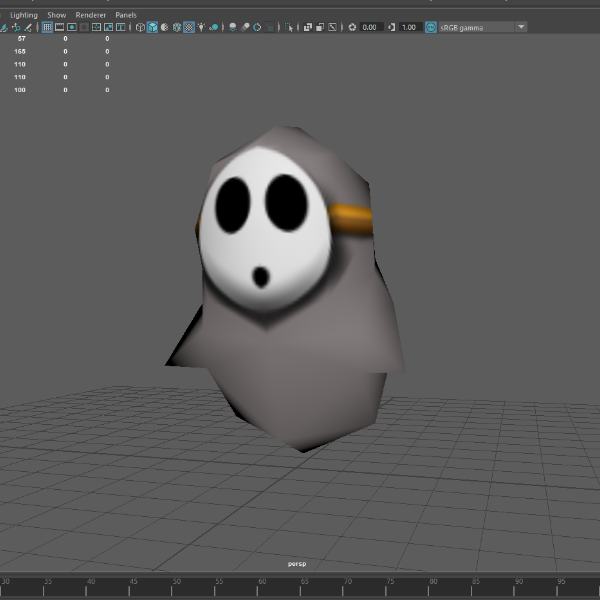
Task: Open the Renderer menu
Action: click(x=90, y=15)
